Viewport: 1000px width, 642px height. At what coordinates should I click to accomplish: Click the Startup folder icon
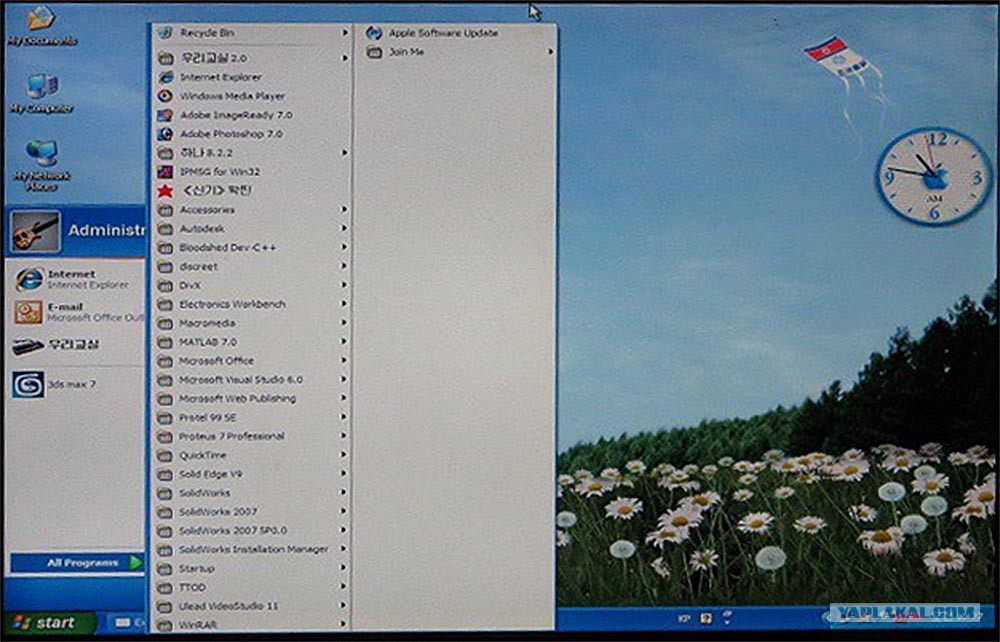point(165,569)
